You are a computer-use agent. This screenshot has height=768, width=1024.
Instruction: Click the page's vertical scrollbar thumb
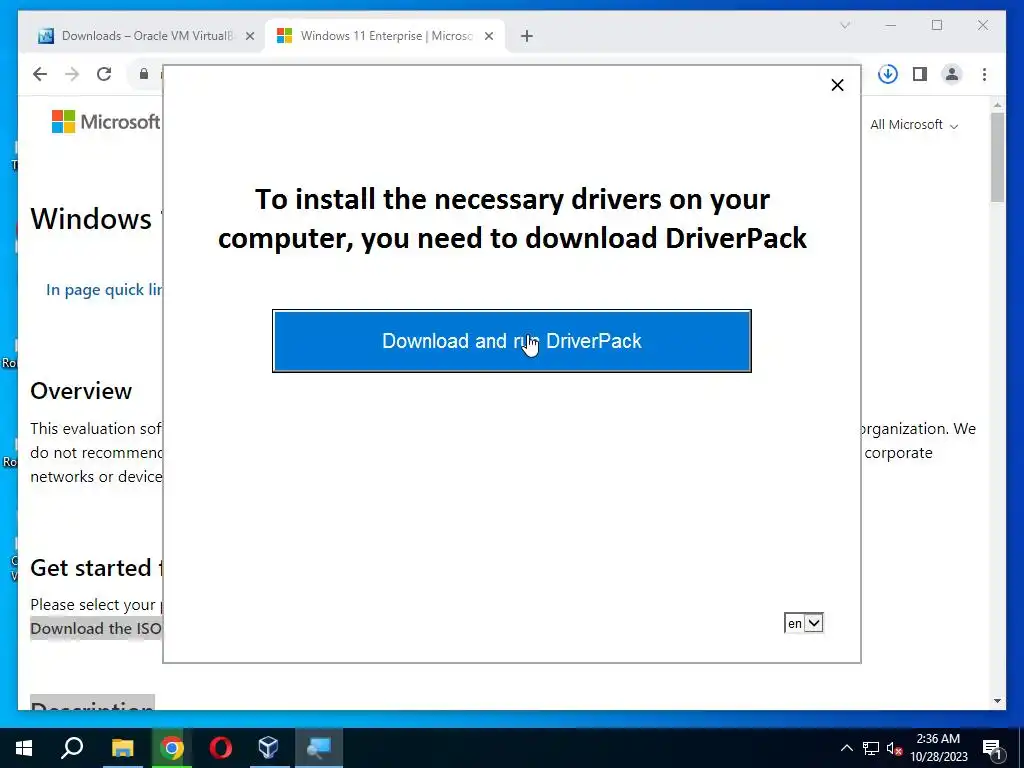pyautogui.click(x=997, y=157)
